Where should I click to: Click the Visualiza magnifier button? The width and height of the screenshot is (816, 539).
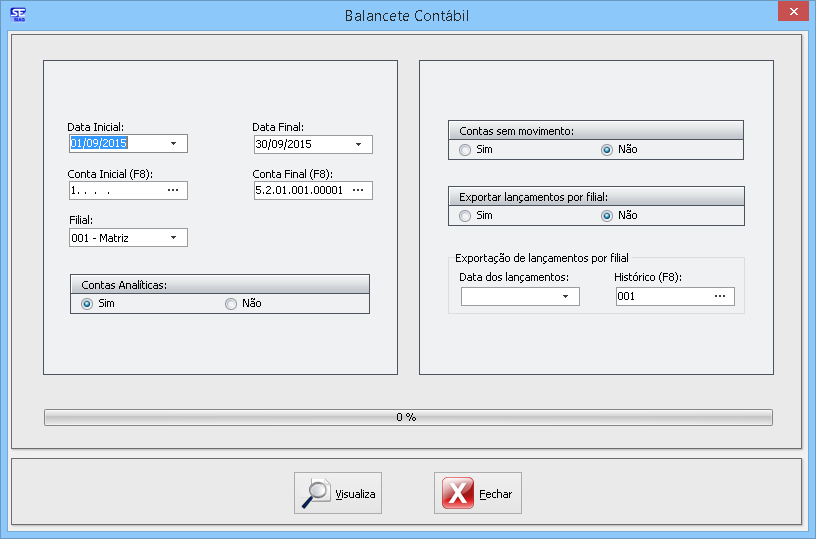pyautogui.click(x=338, y=494)
